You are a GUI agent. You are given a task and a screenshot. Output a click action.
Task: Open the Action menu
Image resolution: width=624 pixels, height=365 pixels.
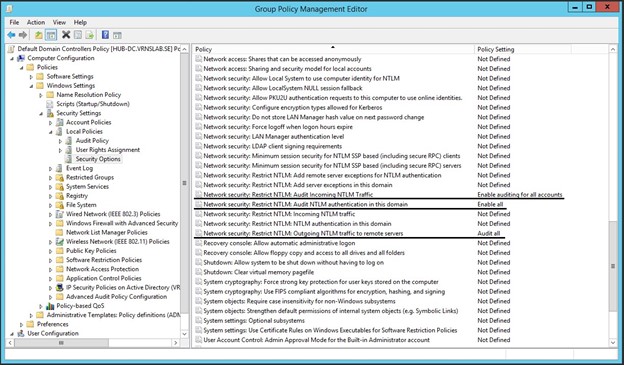pyautogui.click(x=36, y=22)
